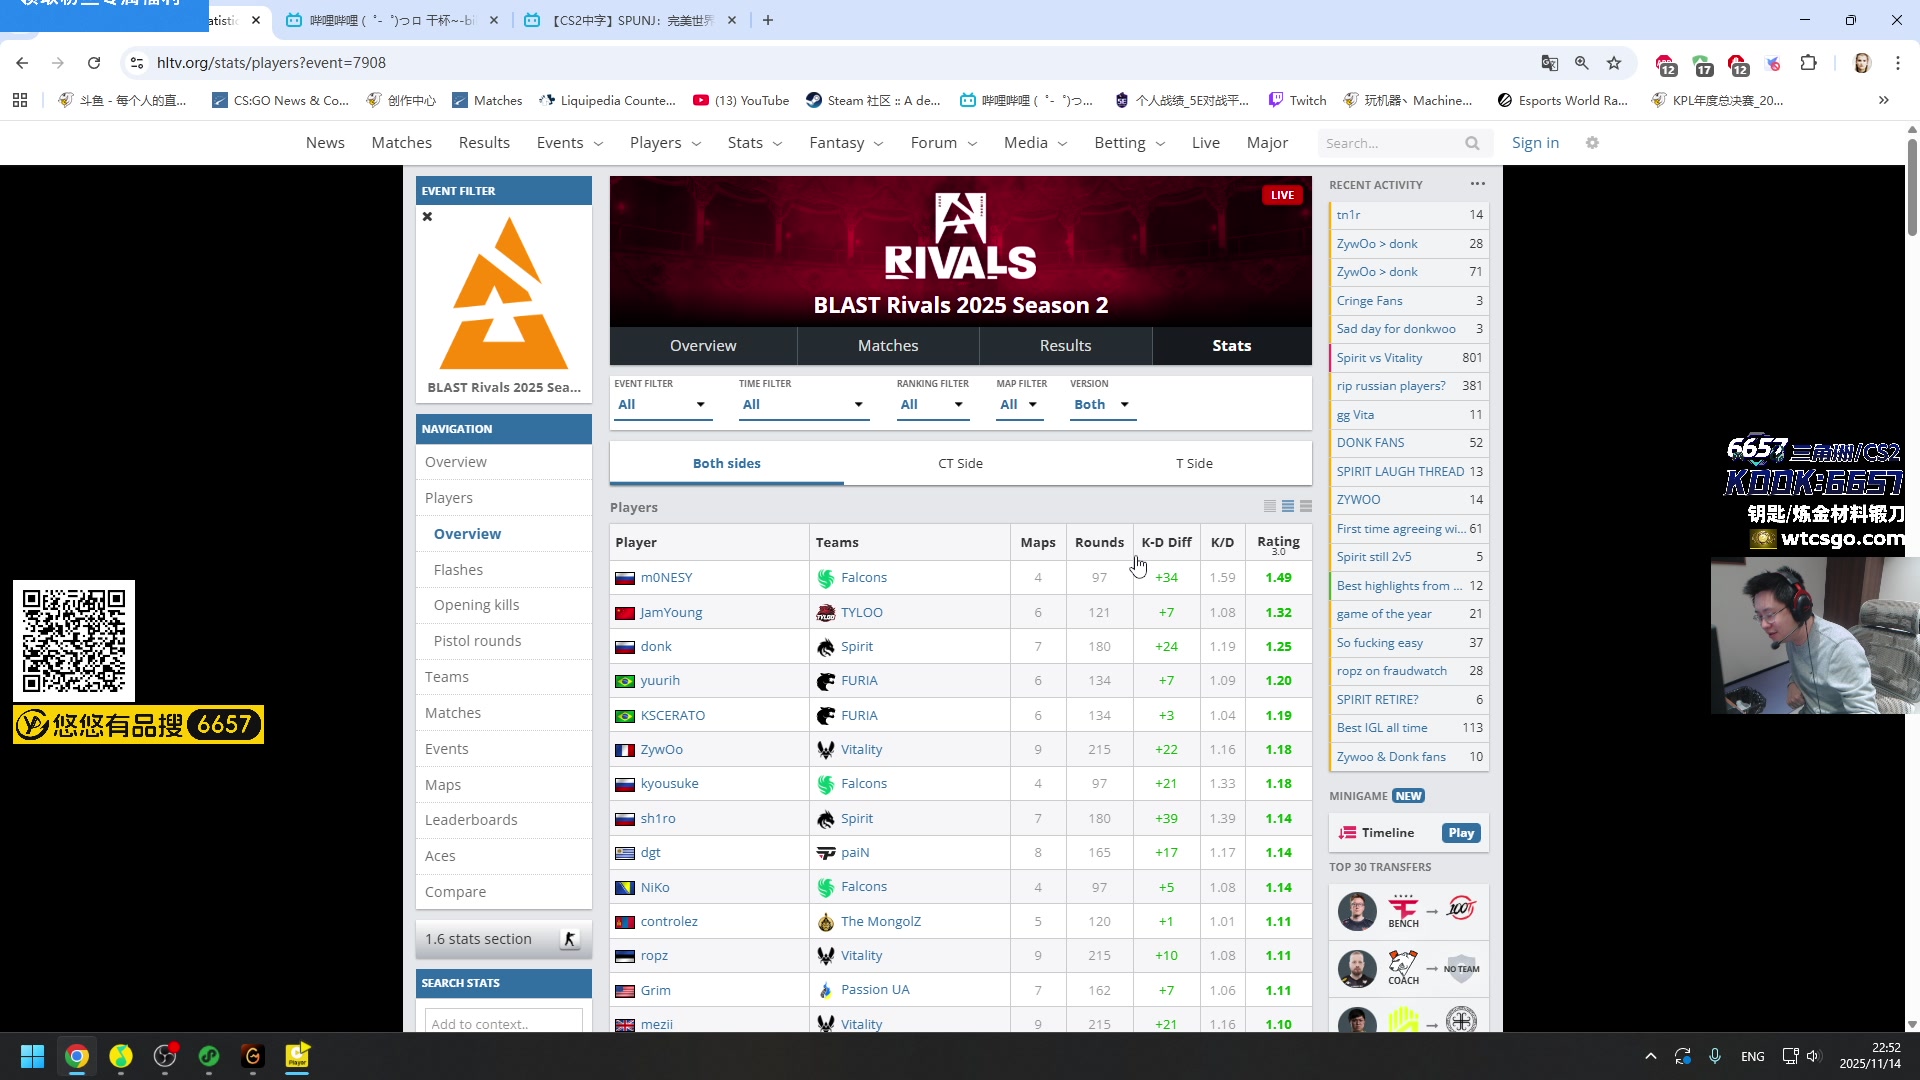Click the Falcons logo next to m0NESY
The width and height of the screenshot is (1920, 1080).
tap(826, 578)
